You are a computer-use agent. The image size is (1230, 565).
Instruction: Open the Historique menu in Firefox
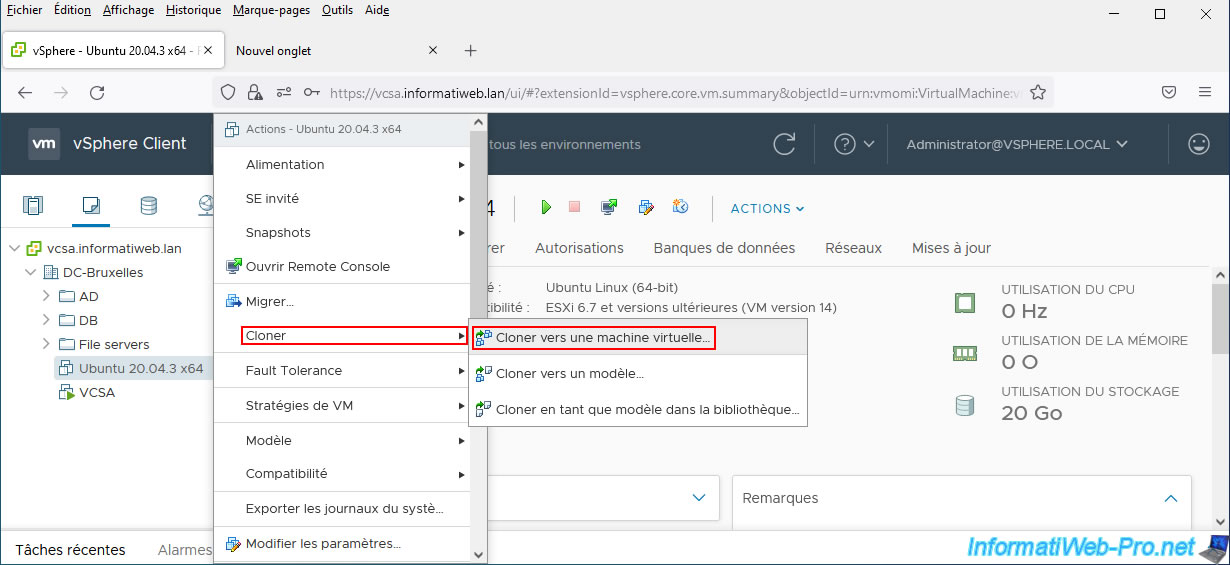click(193, 10)
